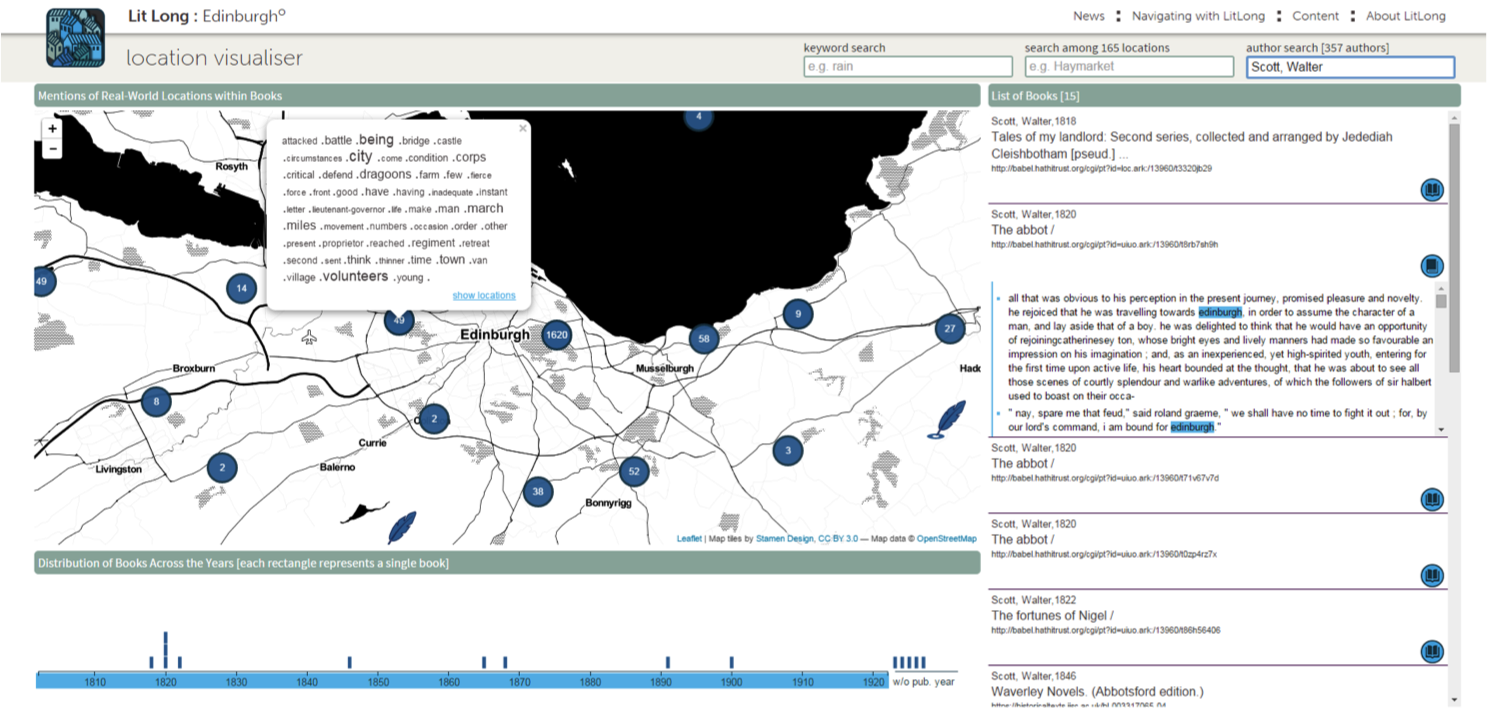Image resolution: width=1487 pixels, height=709 pixels.
Task: Open book icon for abbot entry ending t71v67v7d
Action: click(1432, 499)
